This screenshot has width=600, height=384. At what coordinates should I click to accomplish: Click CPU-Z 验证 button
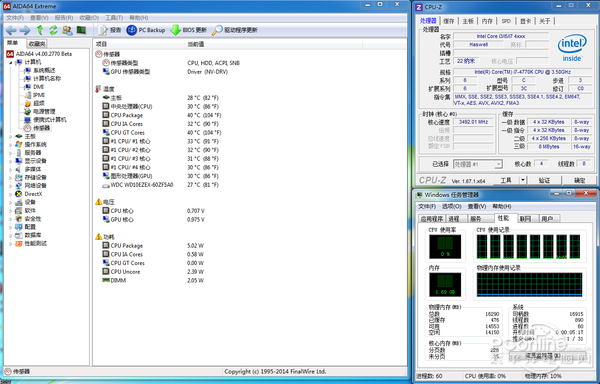tap(545, 180)
